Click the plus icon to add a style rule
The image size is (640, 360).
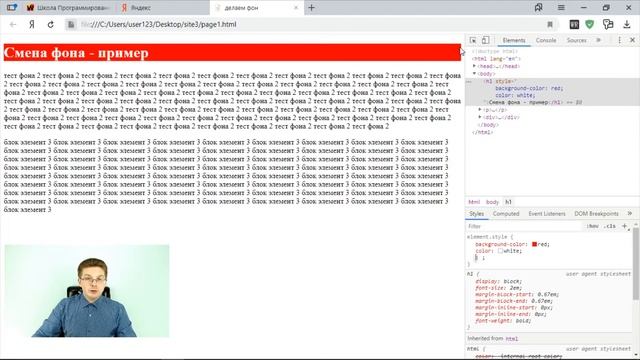pyautogui.click(x=624, y=226)
